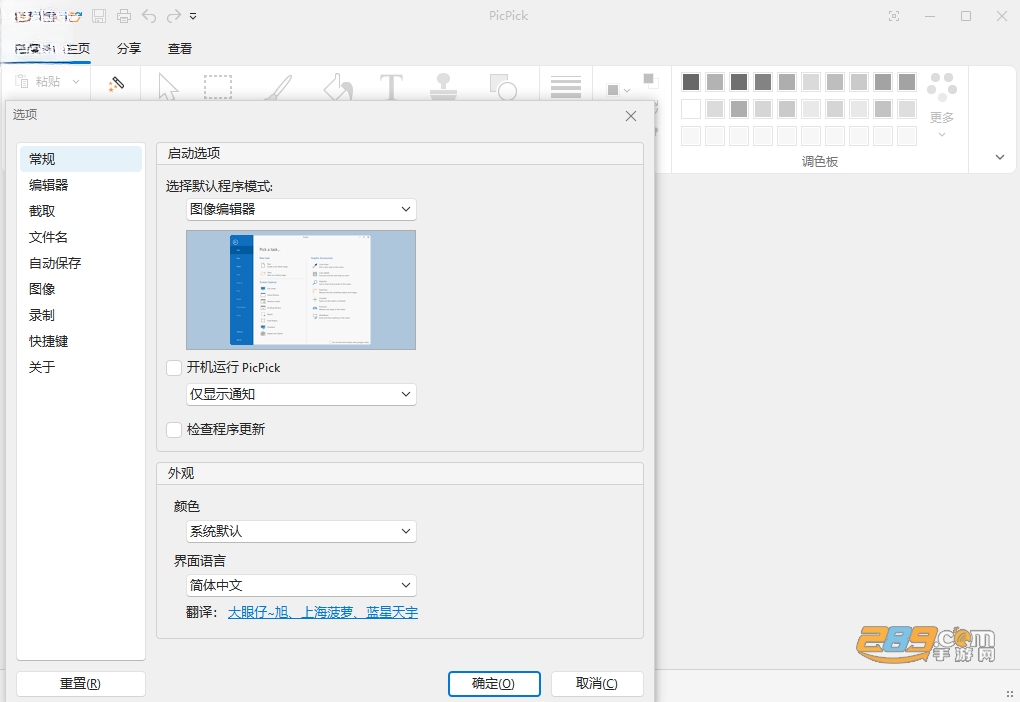Open the line thickness icon

click(x=566, y=87)
